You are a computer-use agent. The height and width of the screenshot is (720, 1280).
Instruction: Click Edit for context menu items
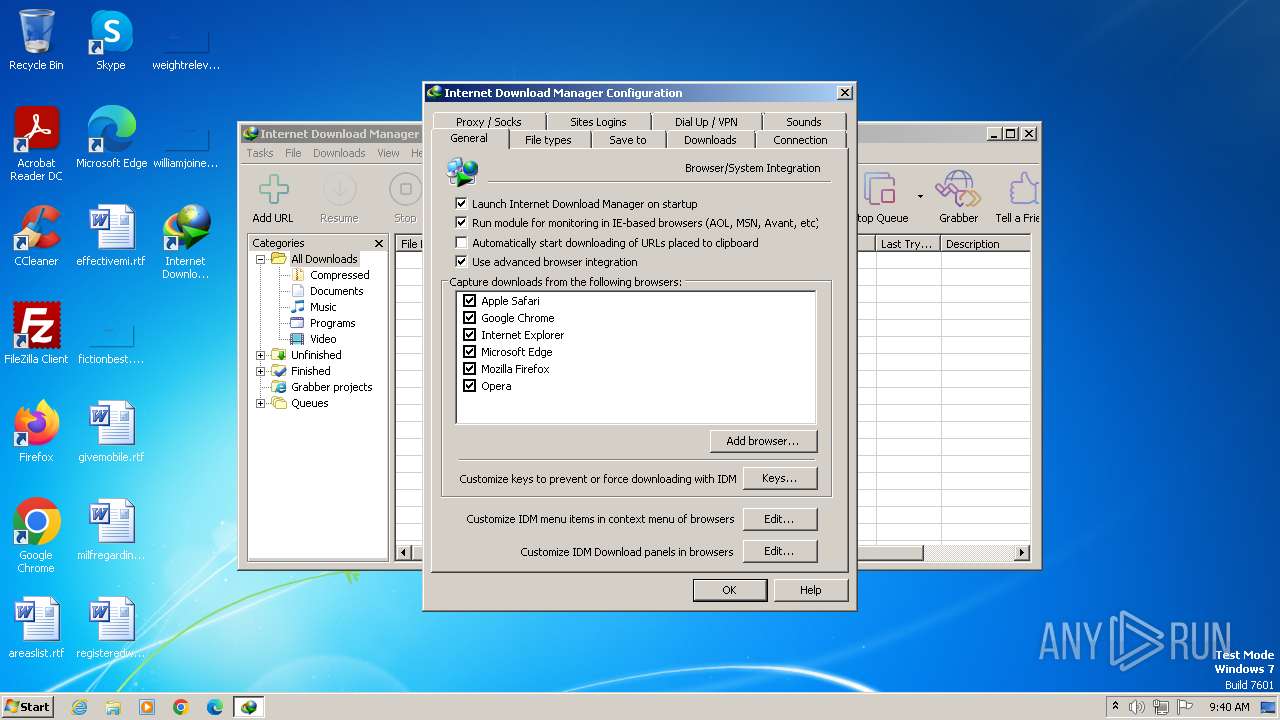[x=780, y=519]
